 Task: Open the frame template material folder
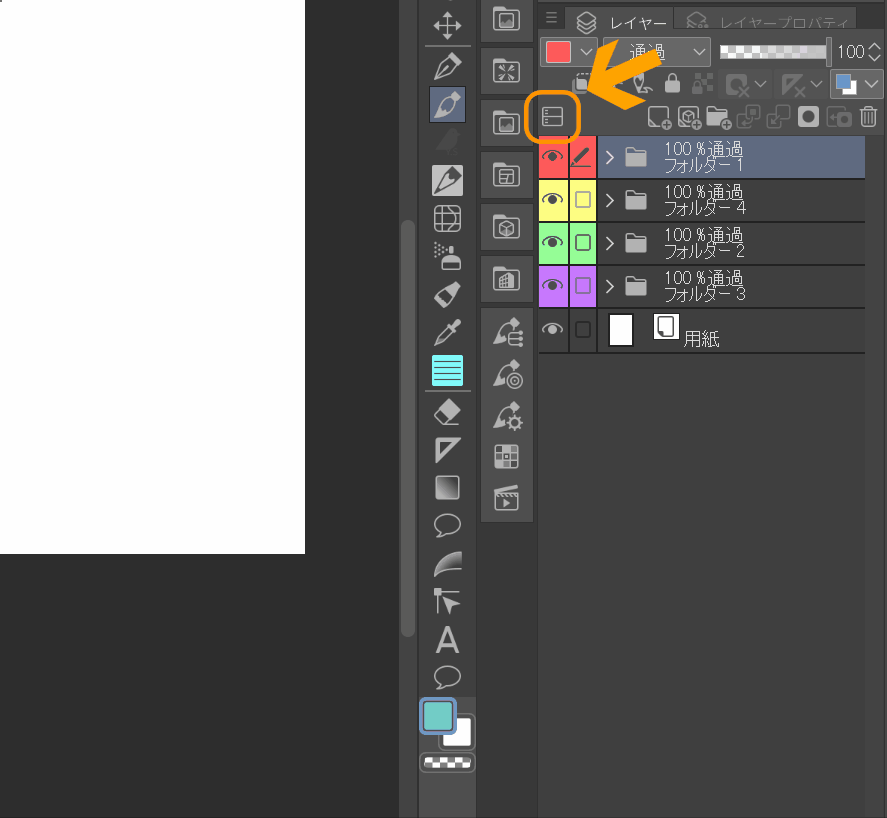[506, 175]
